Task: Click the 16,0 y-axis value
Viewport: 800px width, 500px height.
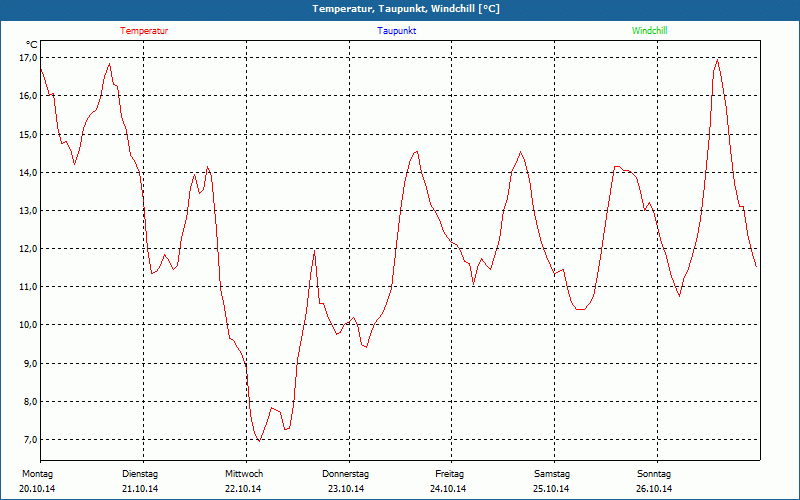Action: pos(28,96)
